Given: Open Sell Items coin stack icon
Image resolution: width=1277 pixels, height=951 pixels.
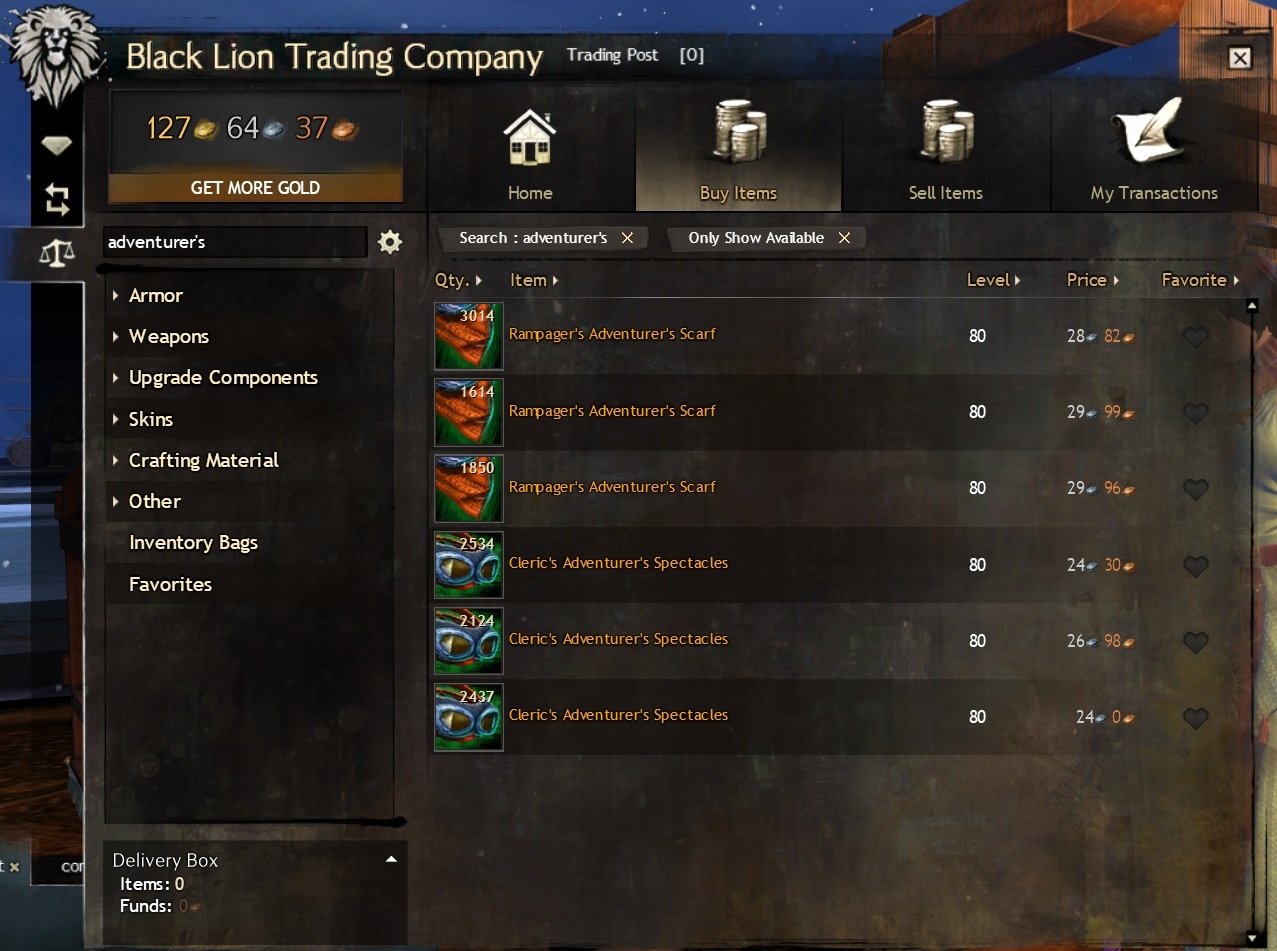Looking at the screenshot, I should click(945, 133).
